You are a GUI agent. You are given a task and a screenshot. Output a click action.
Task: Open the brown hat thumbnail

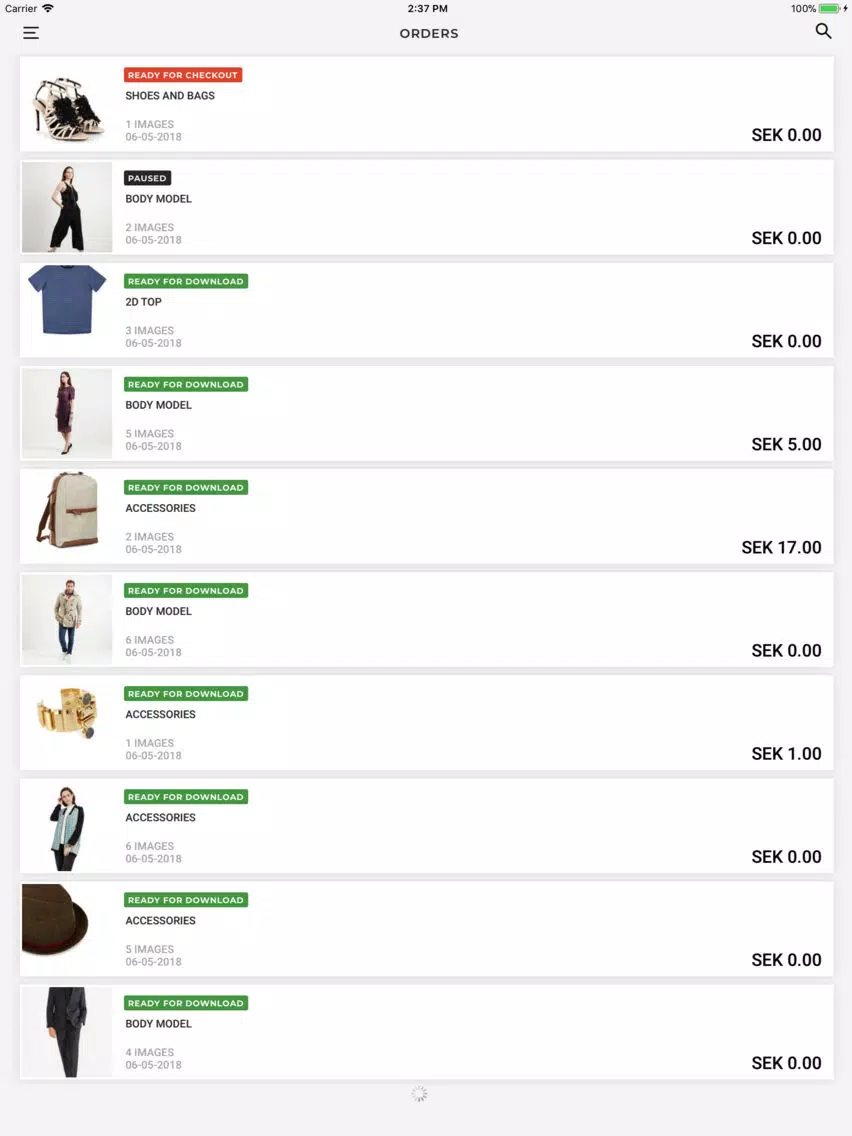coord(67,929)
